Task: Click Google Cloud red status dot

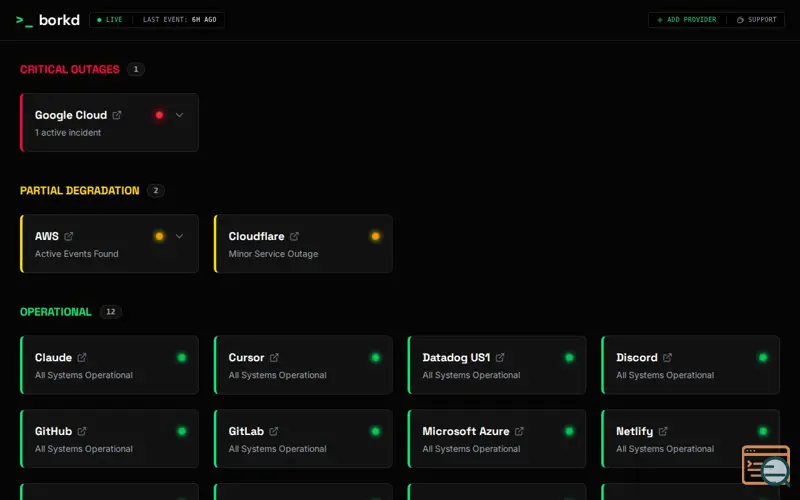Action: (x=159, y=115)
